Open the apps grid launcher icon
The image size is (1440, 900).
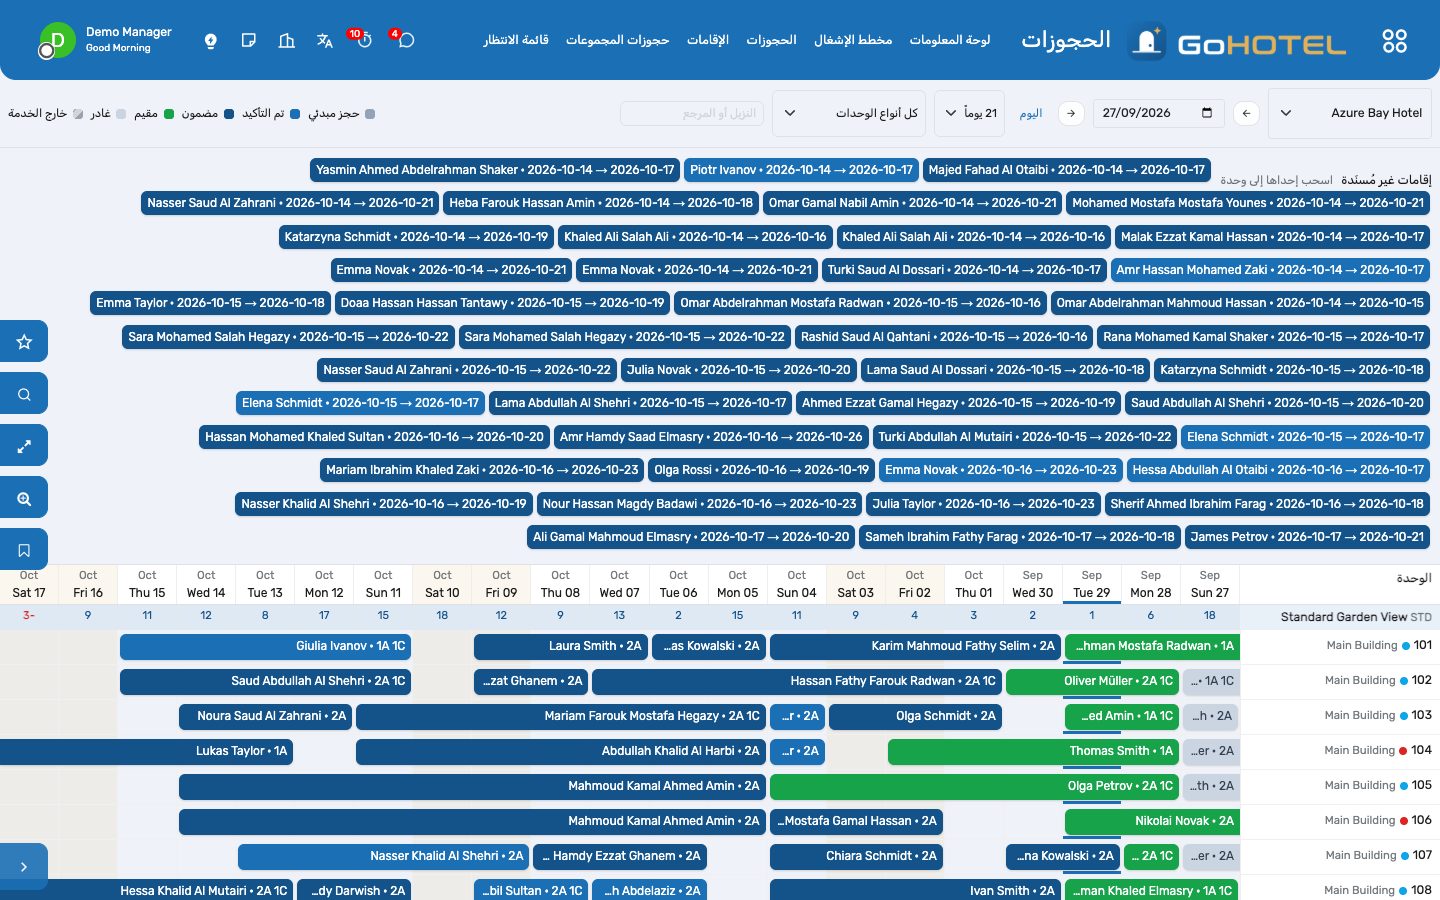[1394, 41]
